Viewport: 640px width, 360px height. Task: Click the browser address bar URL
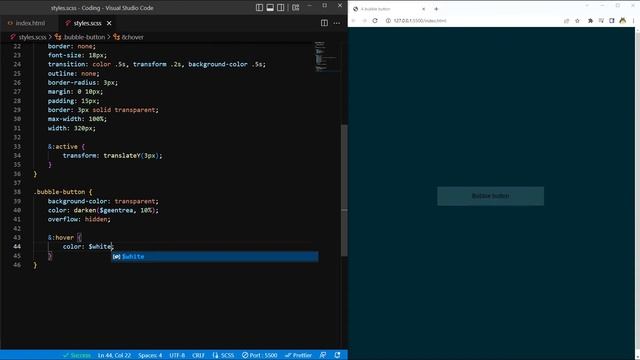[420, 20]
